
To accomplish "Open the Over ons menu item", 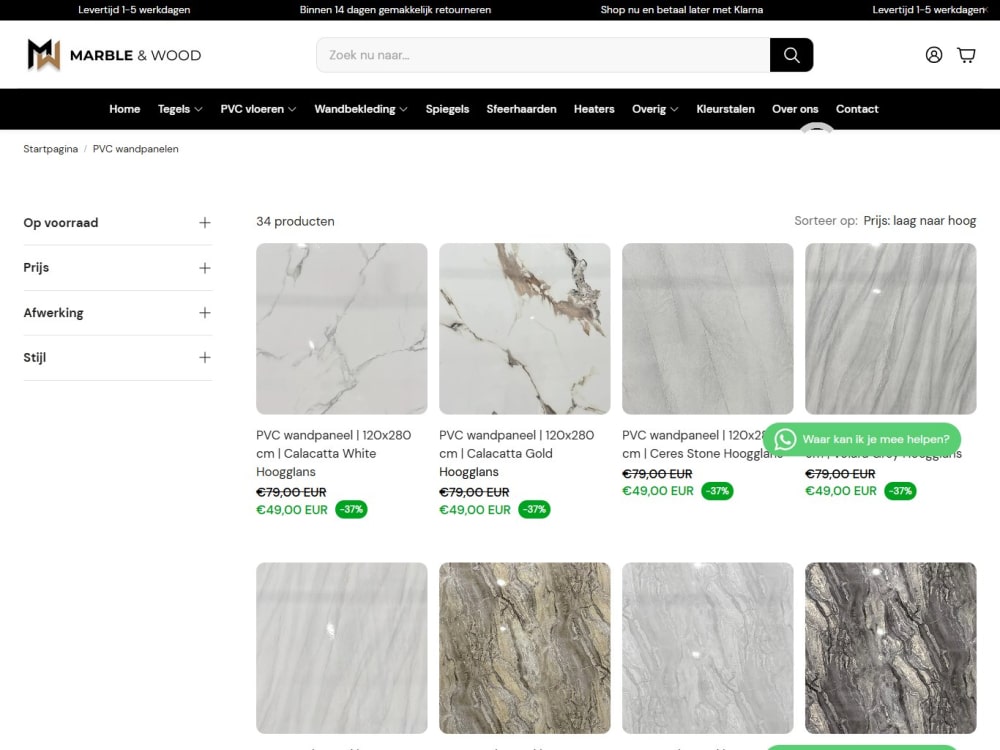I will (795, 109).
